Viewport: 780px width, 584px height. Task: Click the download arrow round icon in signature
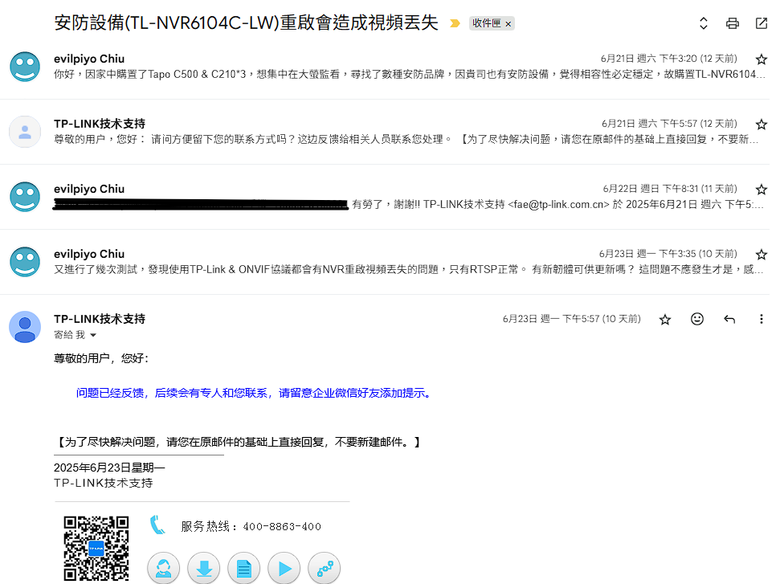click(203, 568)
